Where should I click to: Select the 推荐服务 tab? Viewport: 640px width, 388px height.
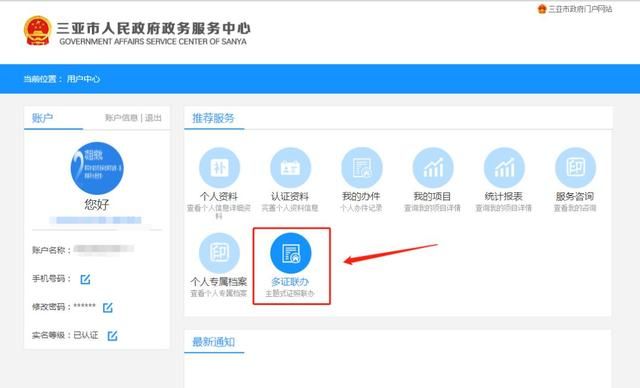point(213,118)
